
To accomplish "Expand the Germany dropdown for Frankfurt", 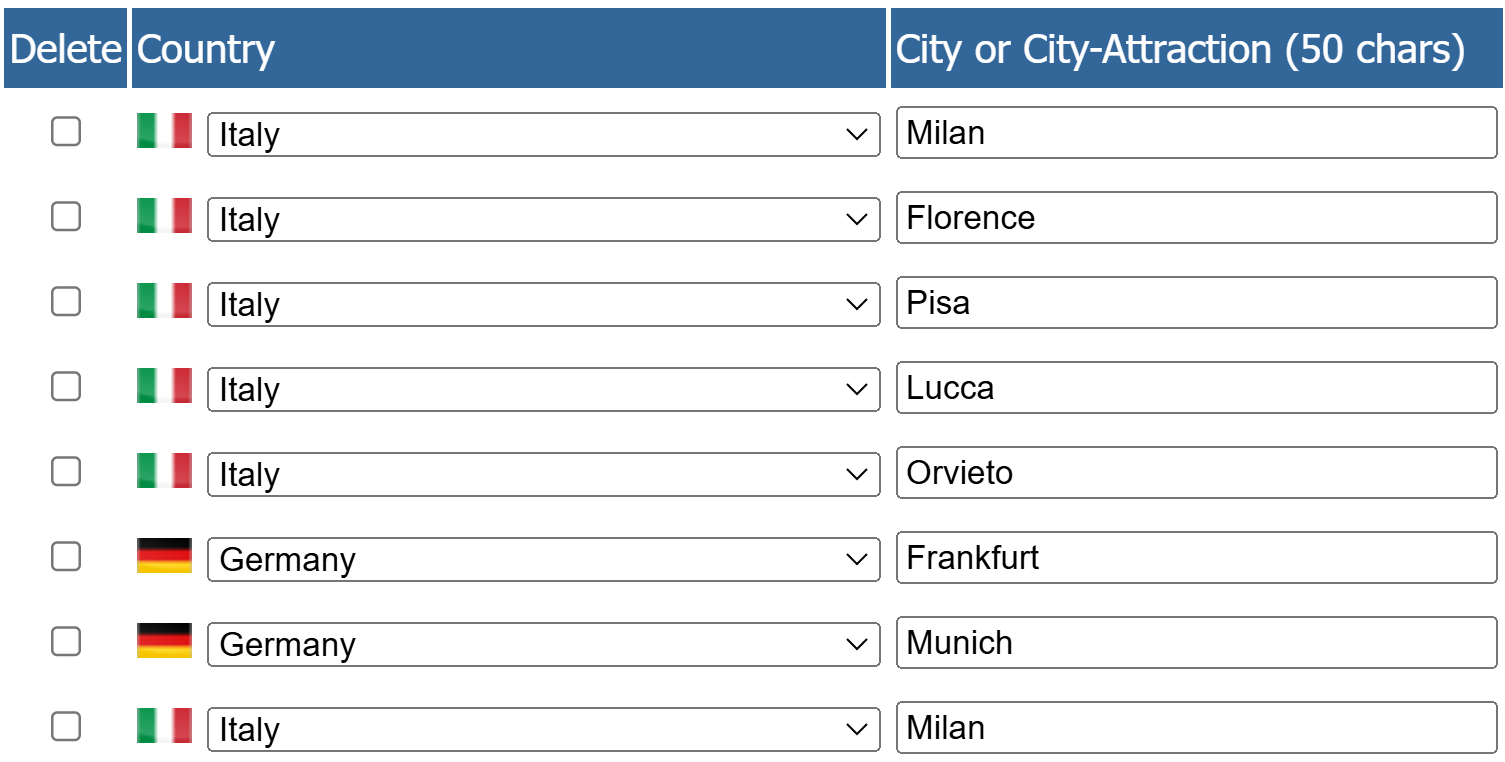I will [544, 559].
